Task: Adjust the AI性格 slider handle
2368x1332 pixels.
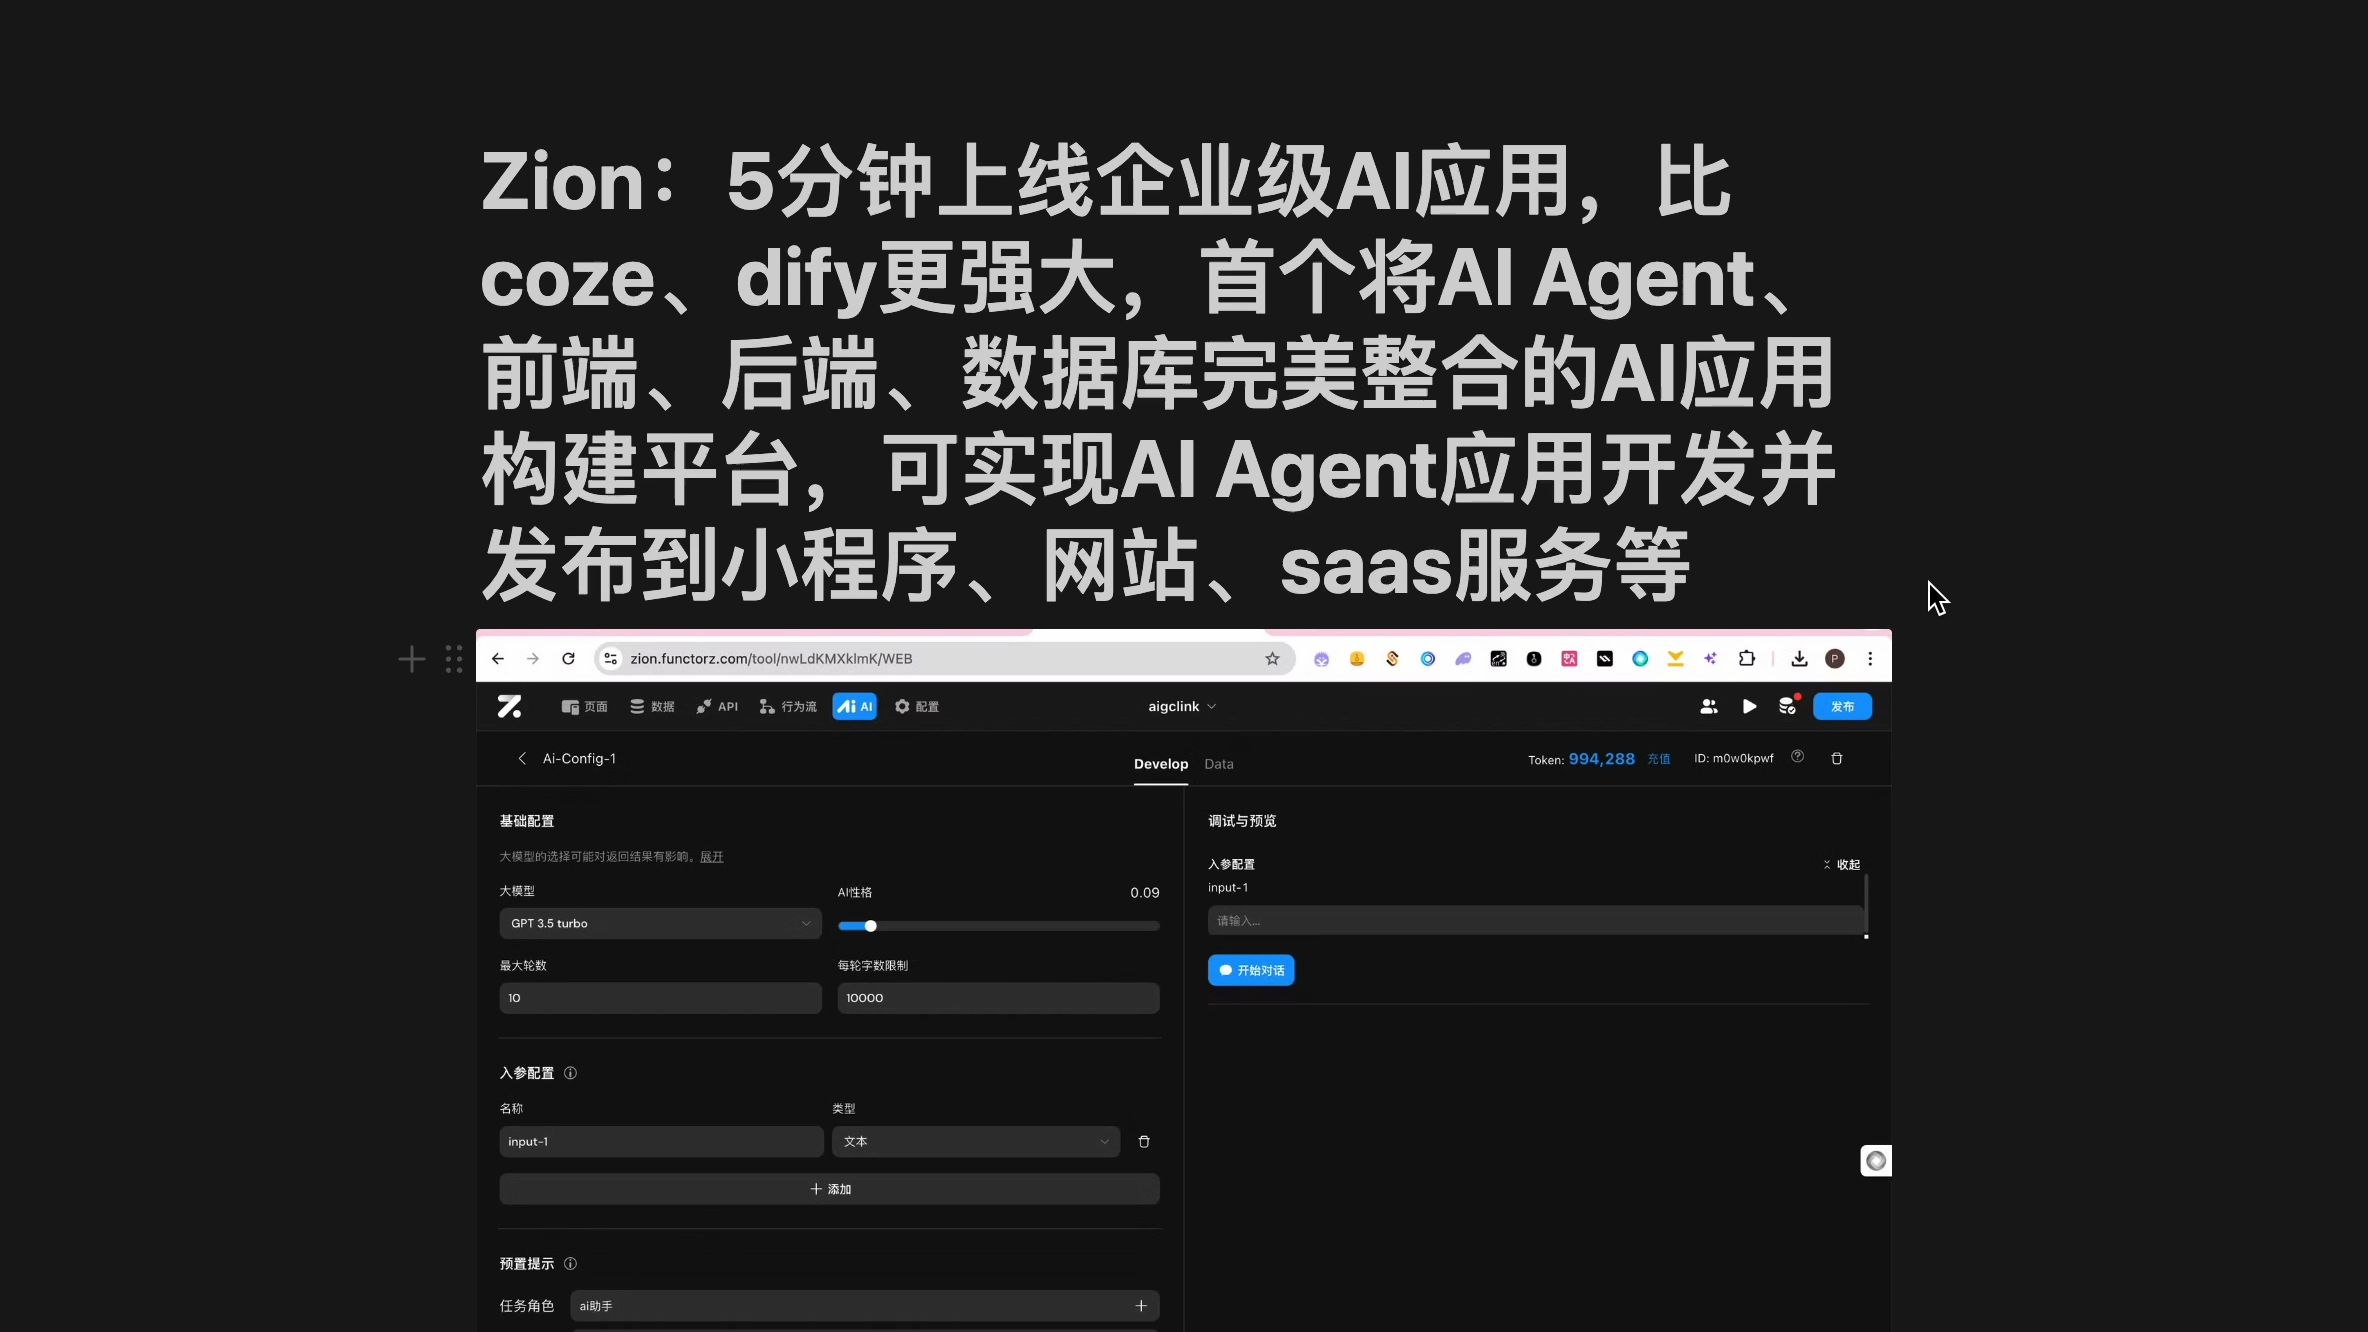Action: [x=870, y=927]
